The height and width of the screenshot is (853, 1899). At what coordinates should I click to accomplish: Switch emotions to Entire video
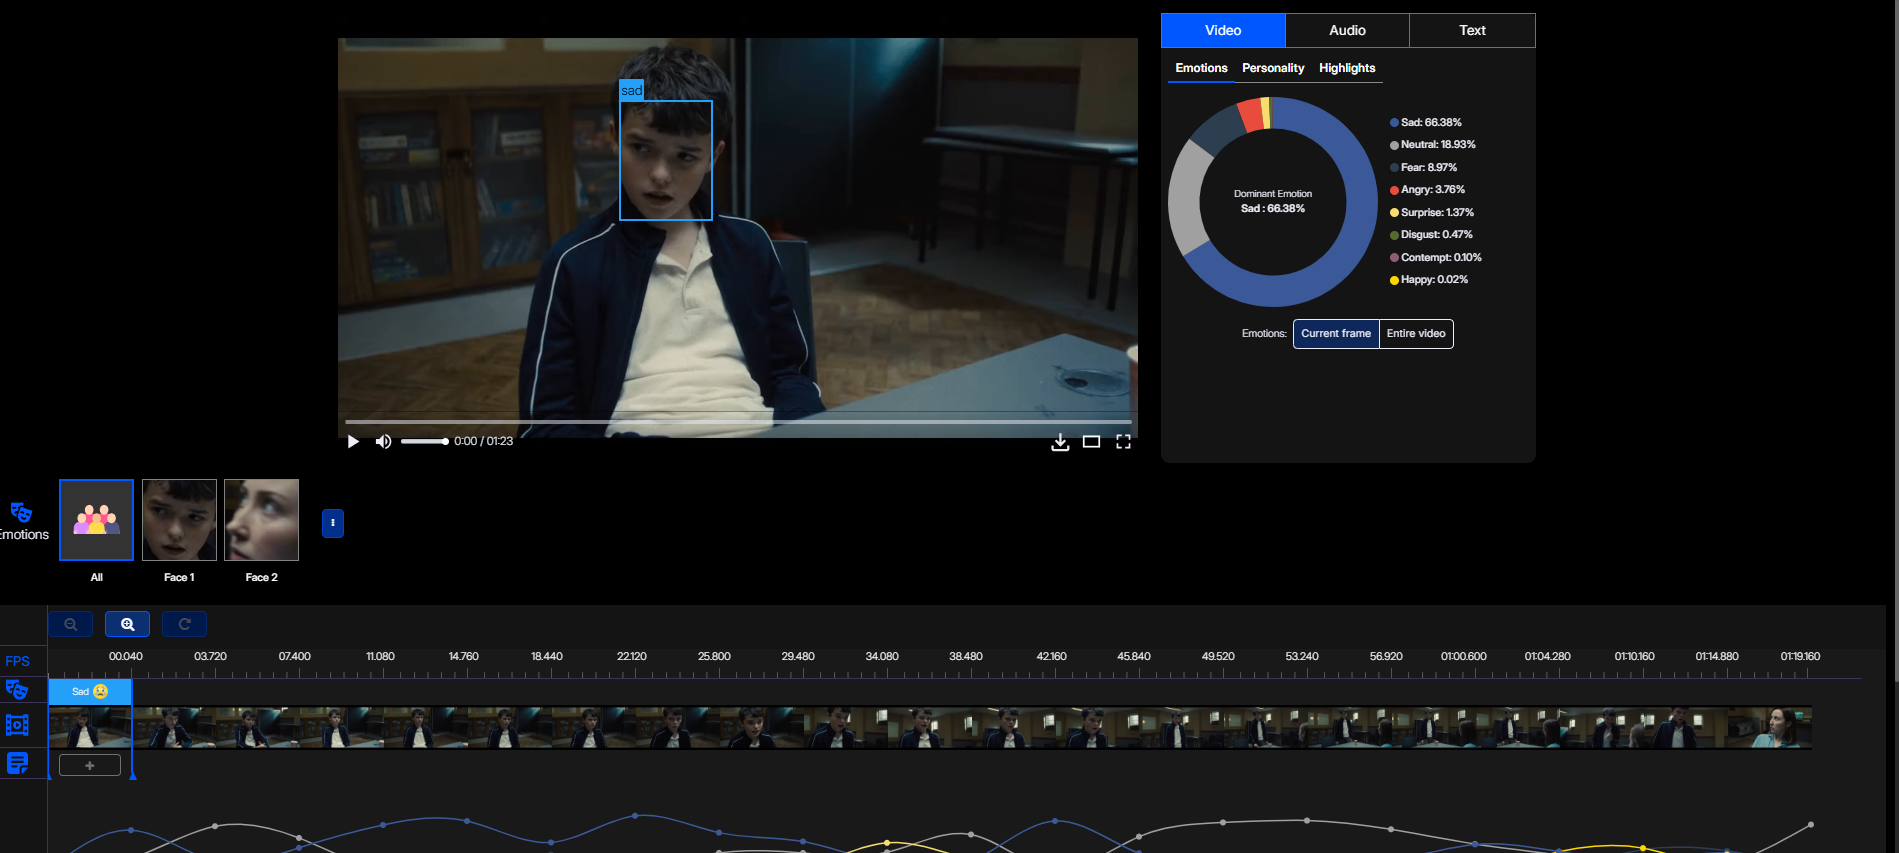coord(1415,334)
